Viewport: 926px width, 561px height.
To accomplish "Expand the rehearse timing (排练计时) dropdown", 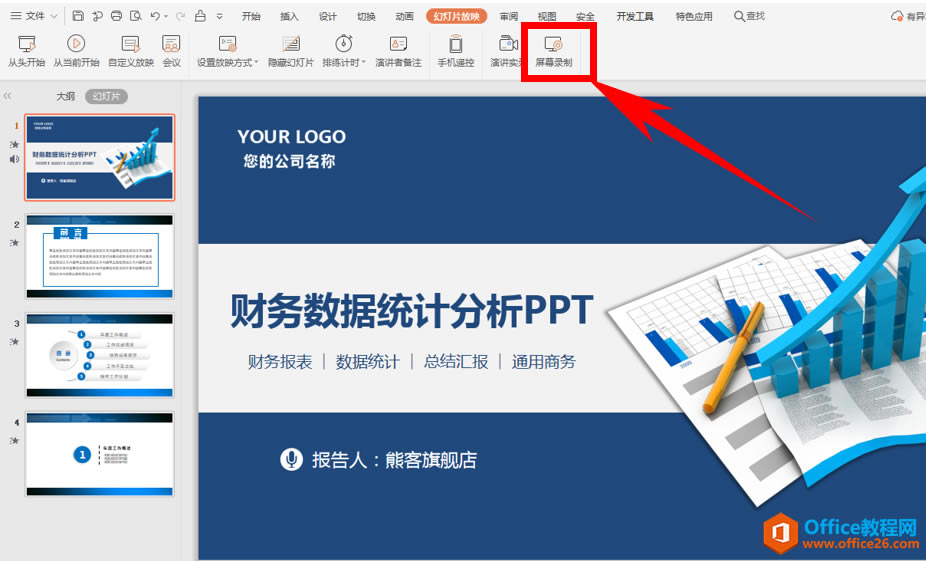I will [x=363, y=63].
